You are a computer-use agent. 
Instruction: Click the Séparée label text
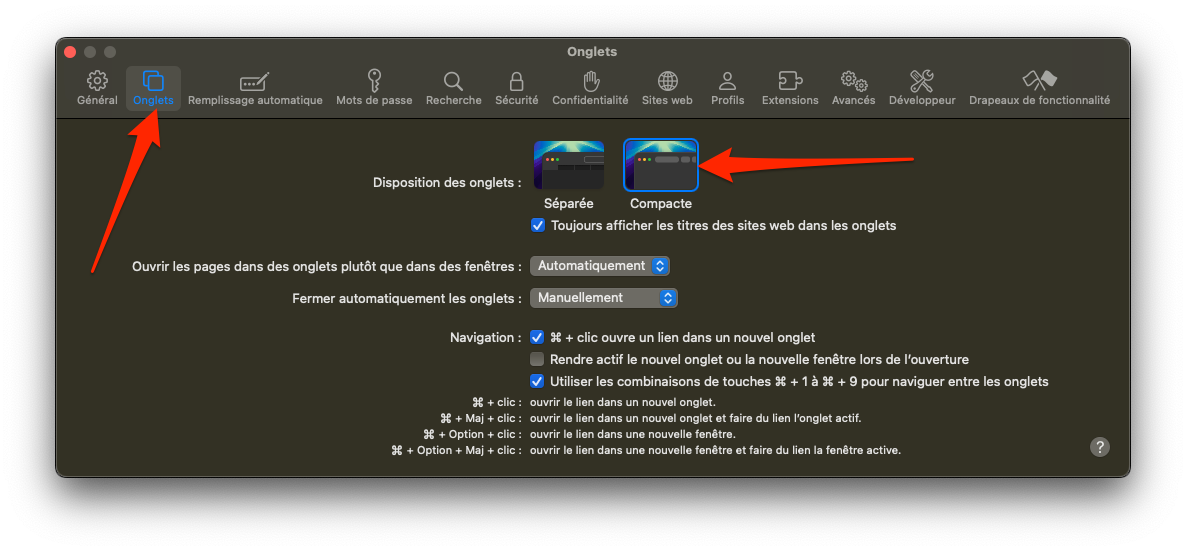click(x=569, y=204)
